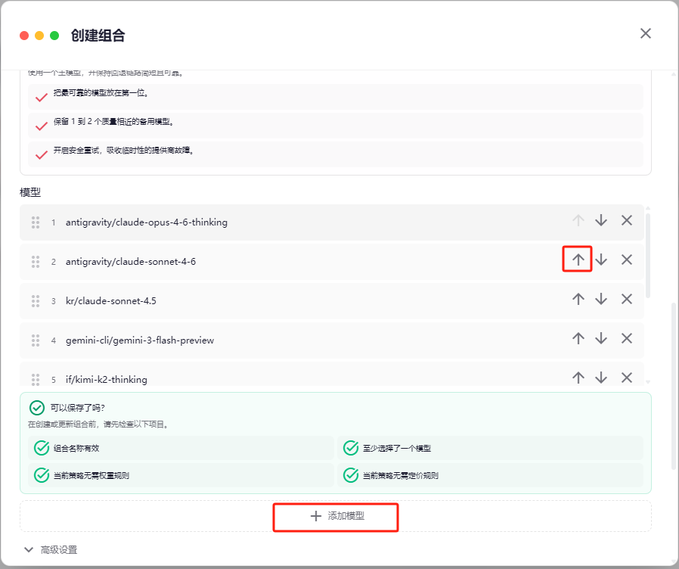Move if/kimi-k2-thinking up
Screen dimensions: 679x569
(578, 378)
